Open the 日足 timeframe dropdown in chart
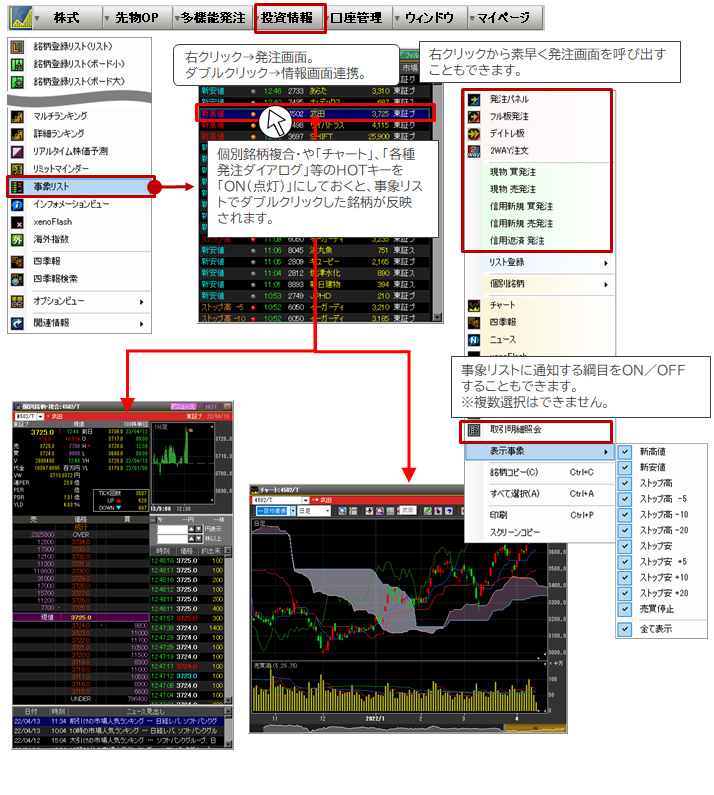Viewport: 714px width, 795px height. point(328,511)
